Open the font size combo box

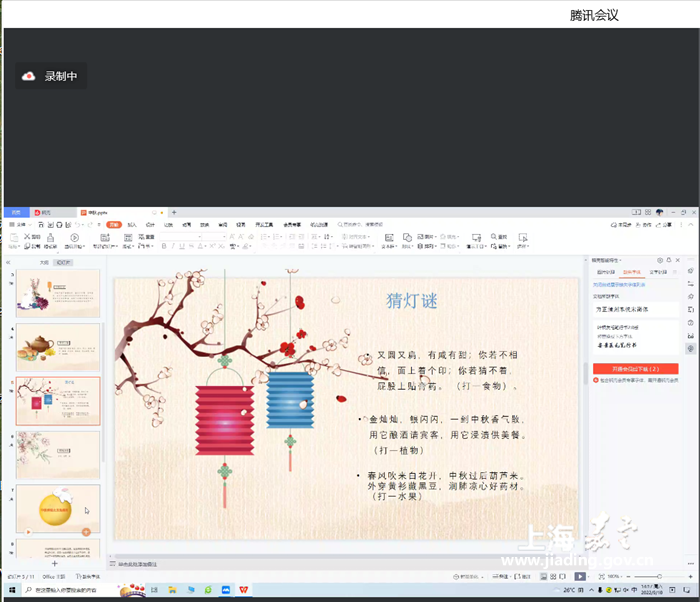click(x=215, y=236)
